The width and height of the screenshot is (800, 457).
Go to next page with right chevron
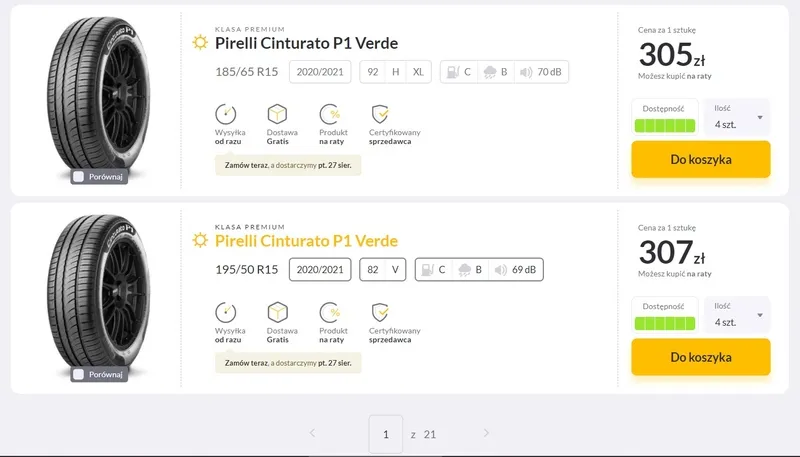point(486,433)
